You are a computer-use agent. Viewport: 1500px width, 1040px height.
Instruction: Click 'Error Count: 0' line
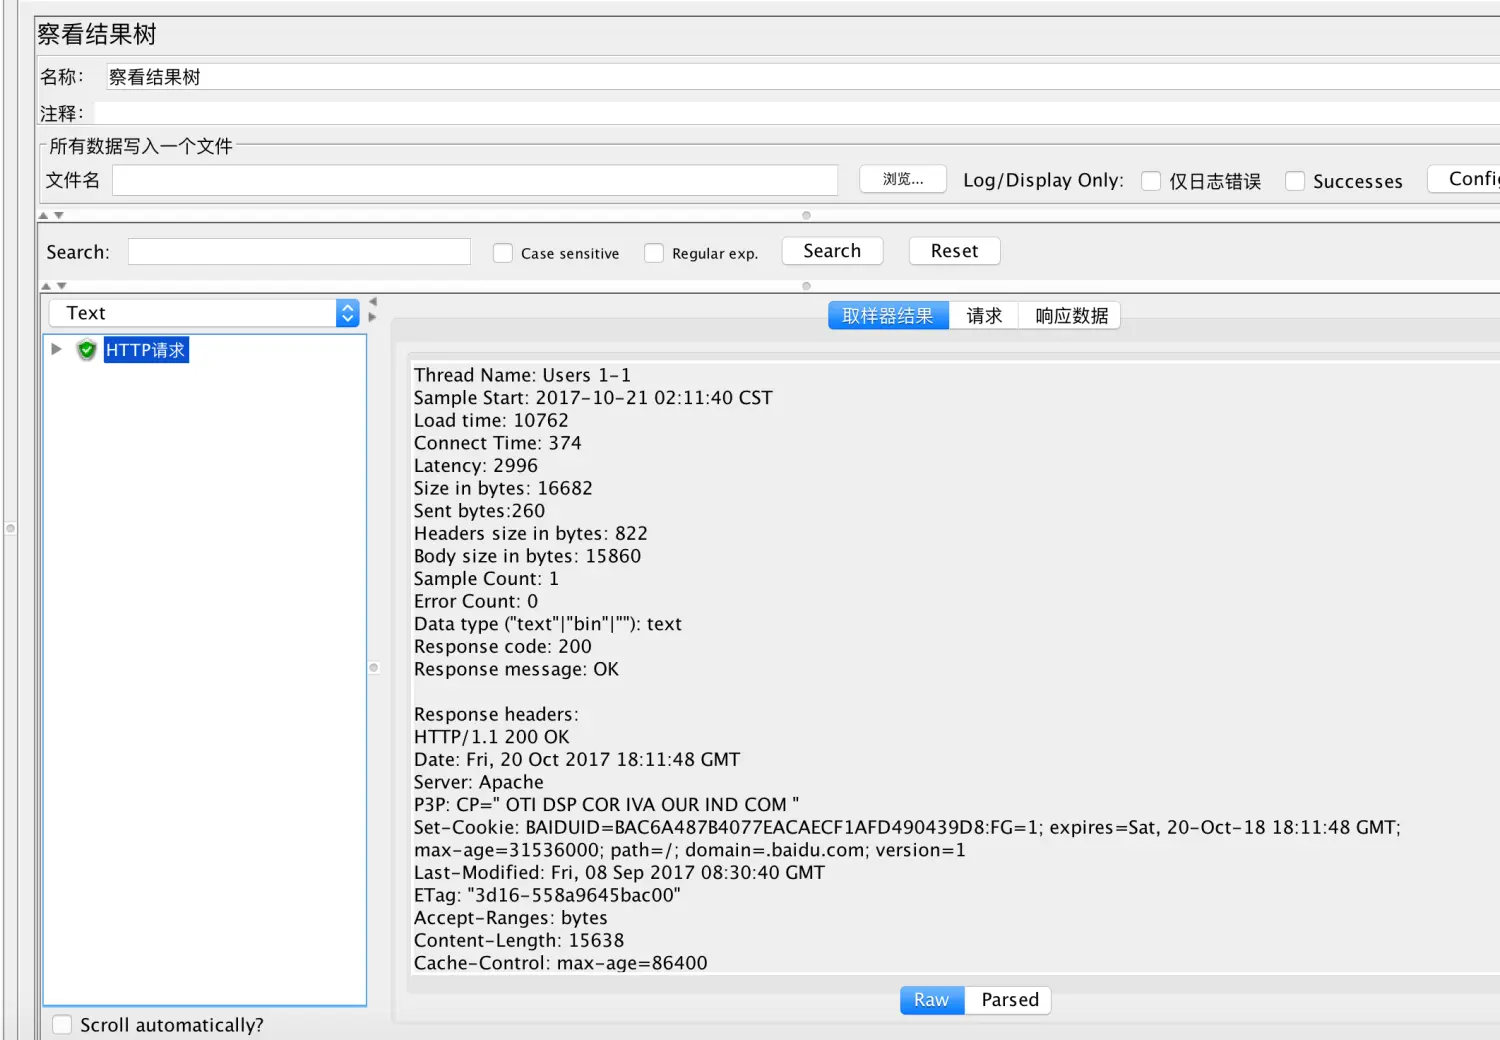476,602
